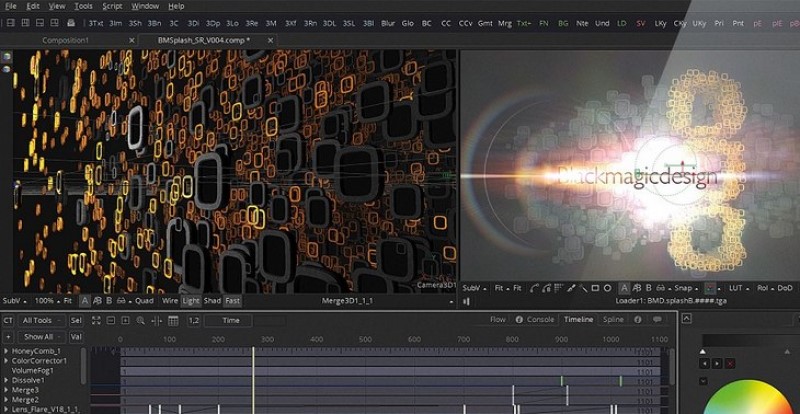Open the Script menu
The height and width of the screenshot is (414, 800).
click(x=112, y=6)
